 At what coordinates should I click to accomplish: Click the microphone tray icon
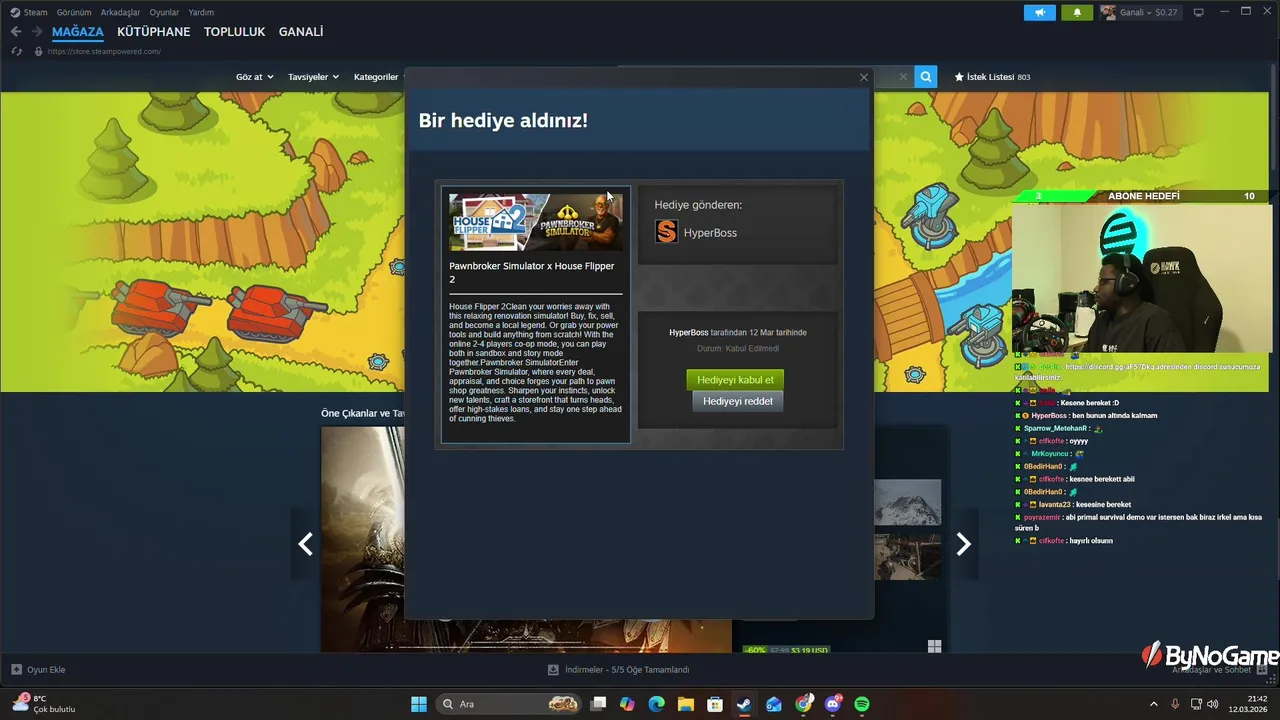(x=1175, y=704)
